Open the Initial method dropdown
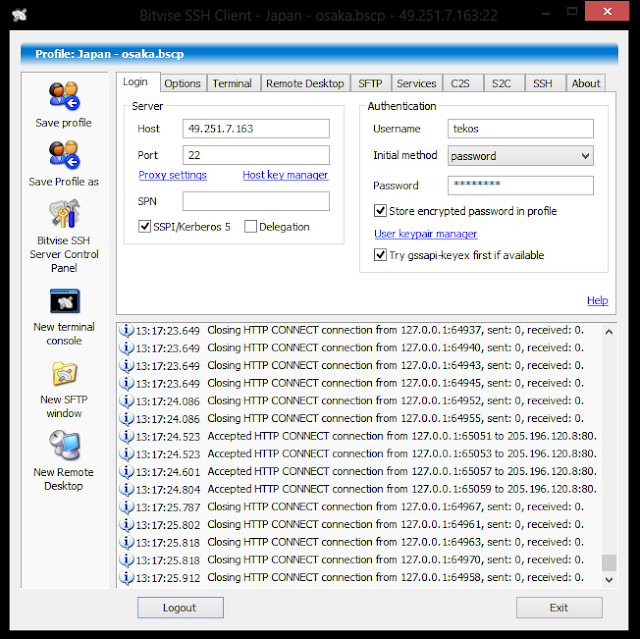640x639 pixels. coord(520,156)
